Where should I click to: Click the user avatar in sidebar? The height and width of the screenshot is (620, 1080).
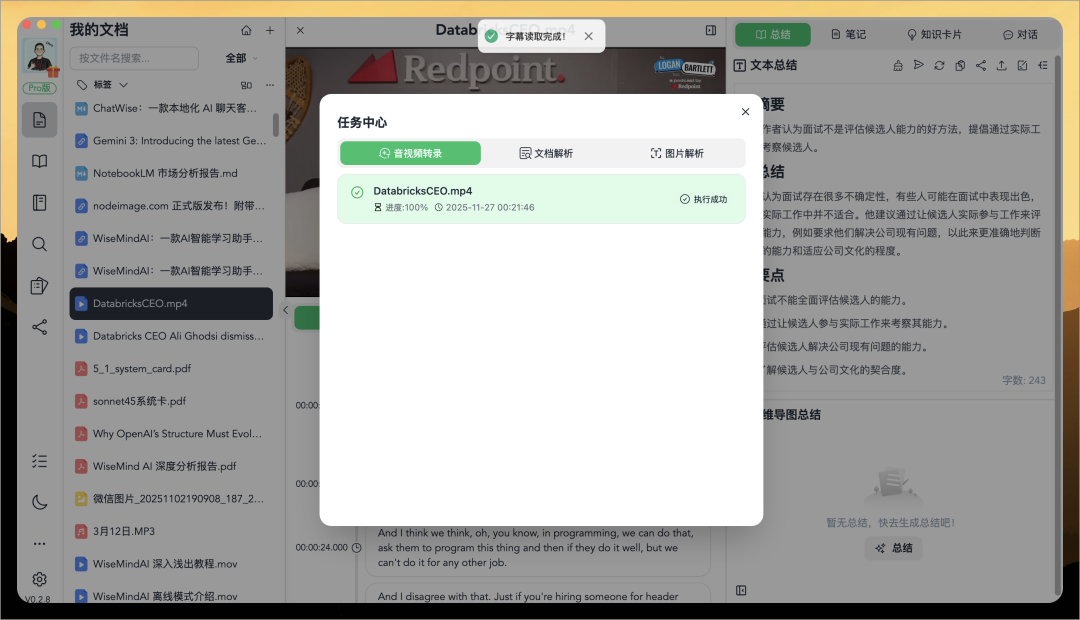(x=40, y=57)
